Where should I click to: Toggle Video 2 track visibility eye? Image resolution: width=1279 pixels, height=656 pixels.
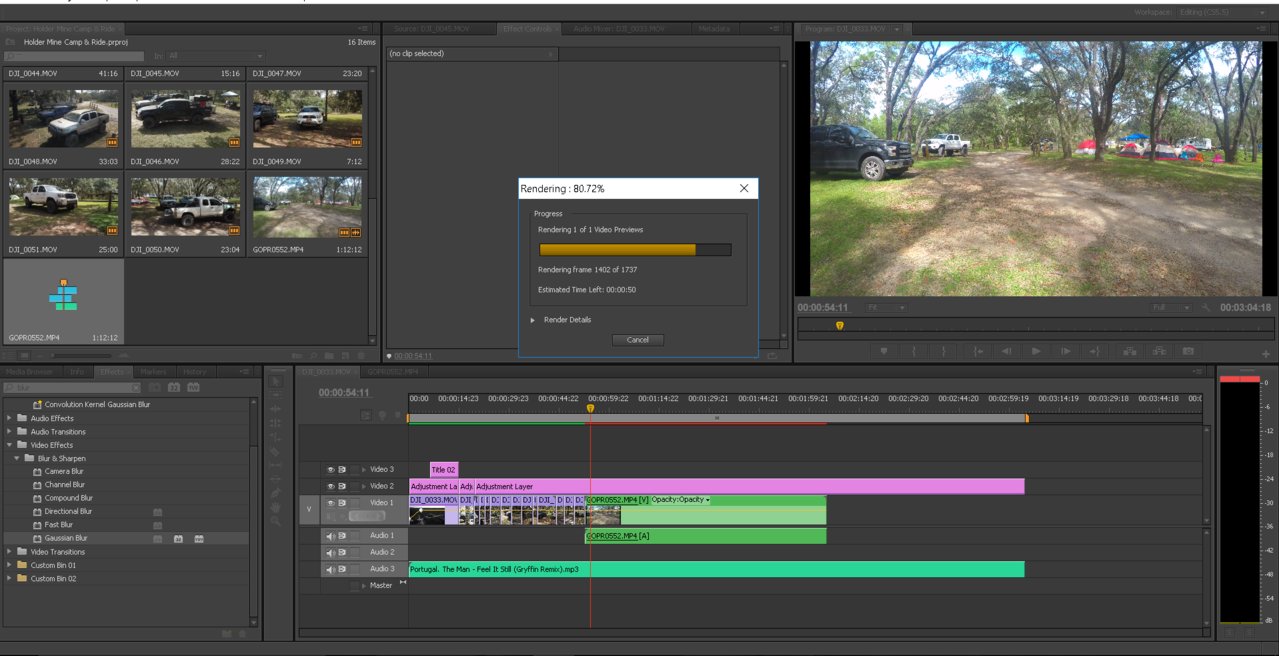pos(331,486)
